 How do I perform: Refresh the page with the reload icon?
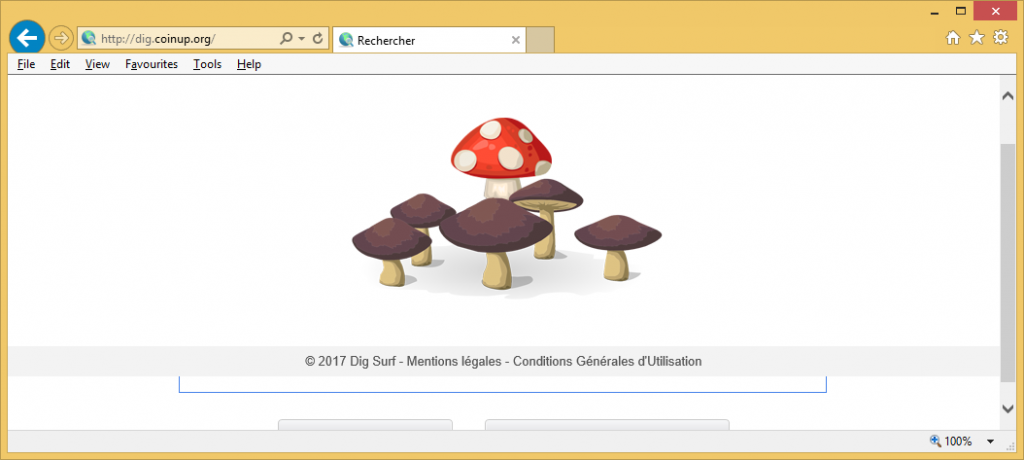(x=318, y=39)
